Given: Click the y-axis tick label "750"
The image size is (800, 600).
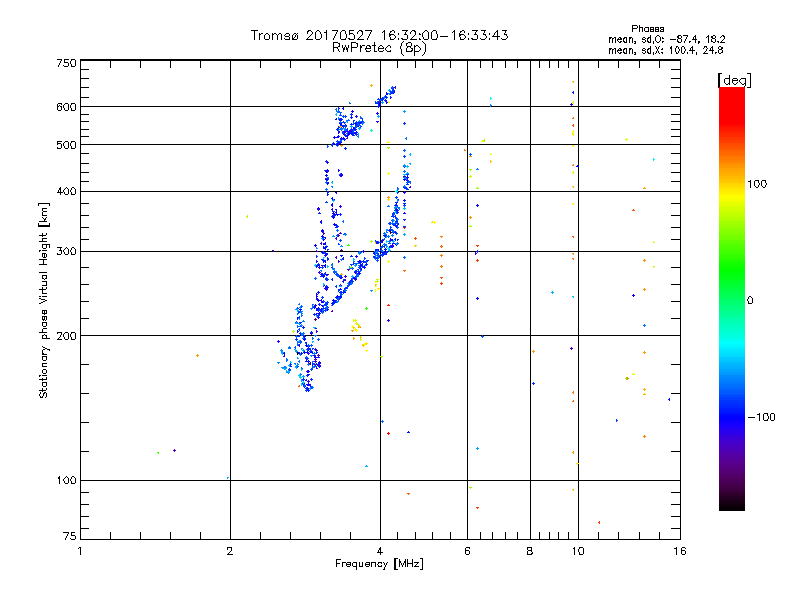Looking at the screenshot, I should [x=66, y=63].
